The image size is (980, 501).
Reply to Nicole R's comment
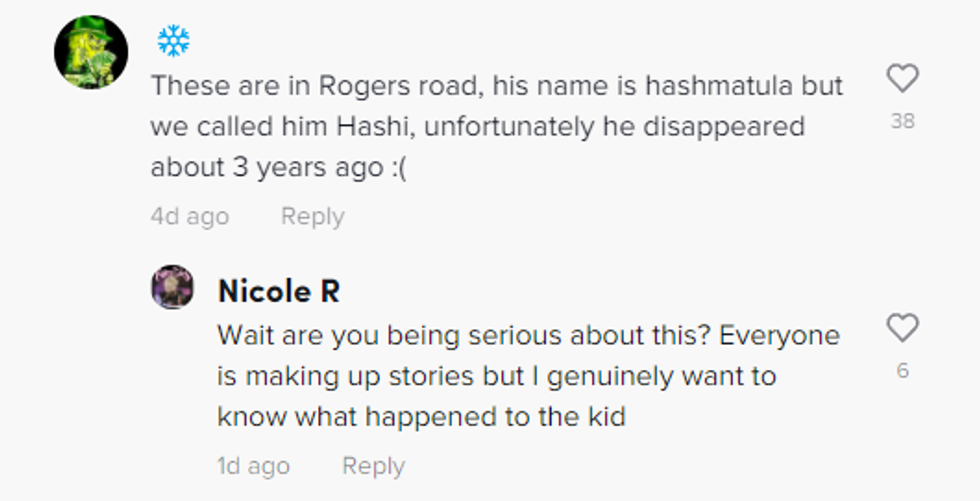tap(373, 465)
